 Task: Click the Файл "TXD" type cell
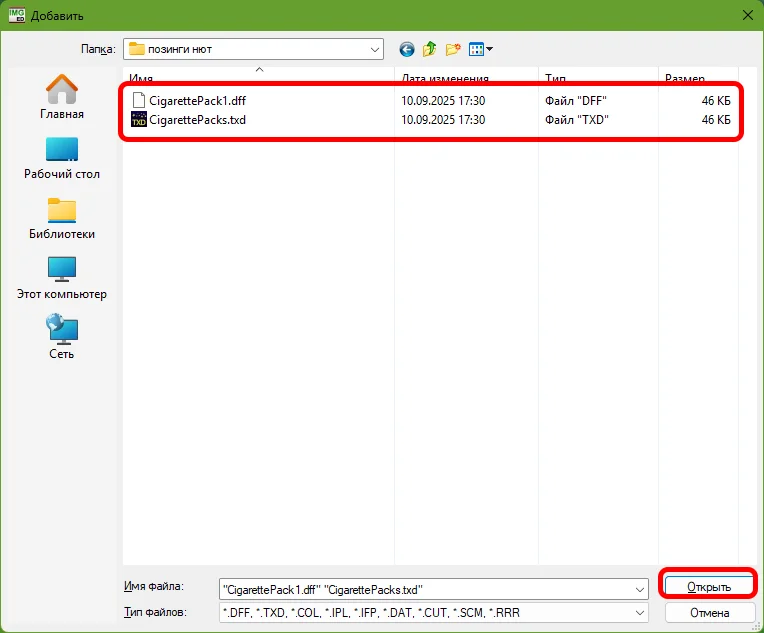point(577,119)
